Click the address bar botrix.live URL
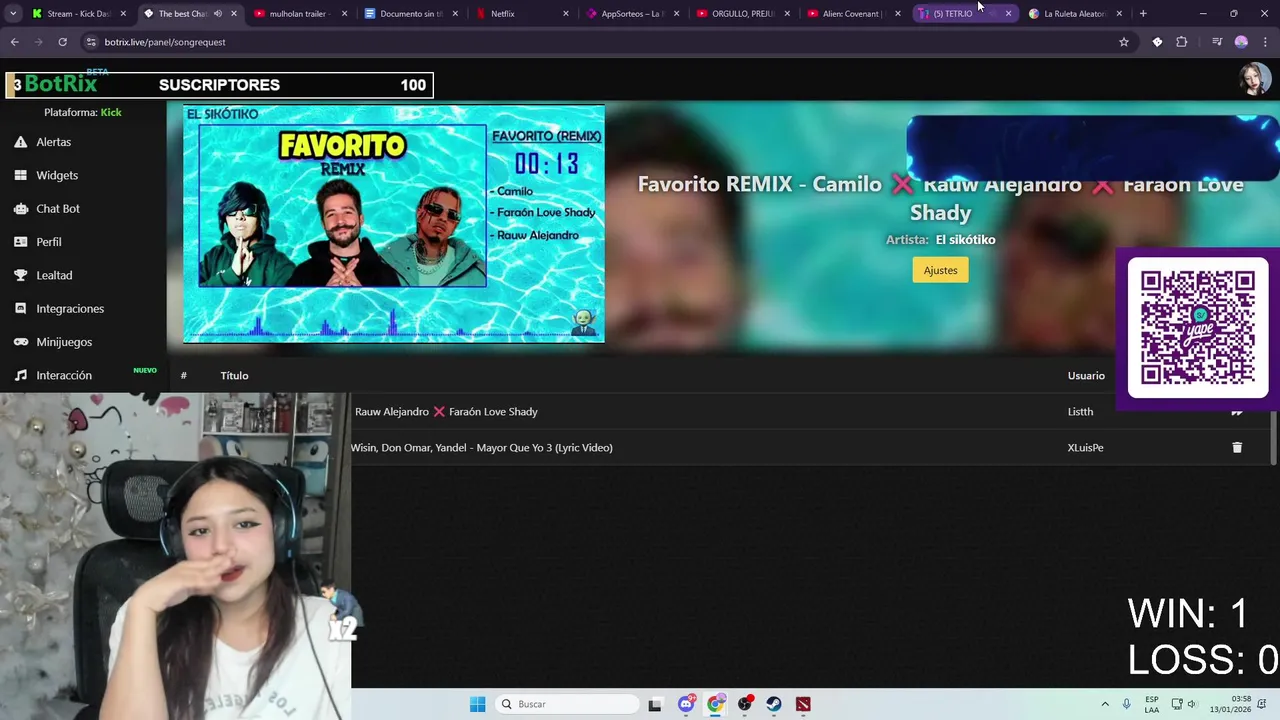The height and width of the screenshot is (720, 1280). click(165, 42)
